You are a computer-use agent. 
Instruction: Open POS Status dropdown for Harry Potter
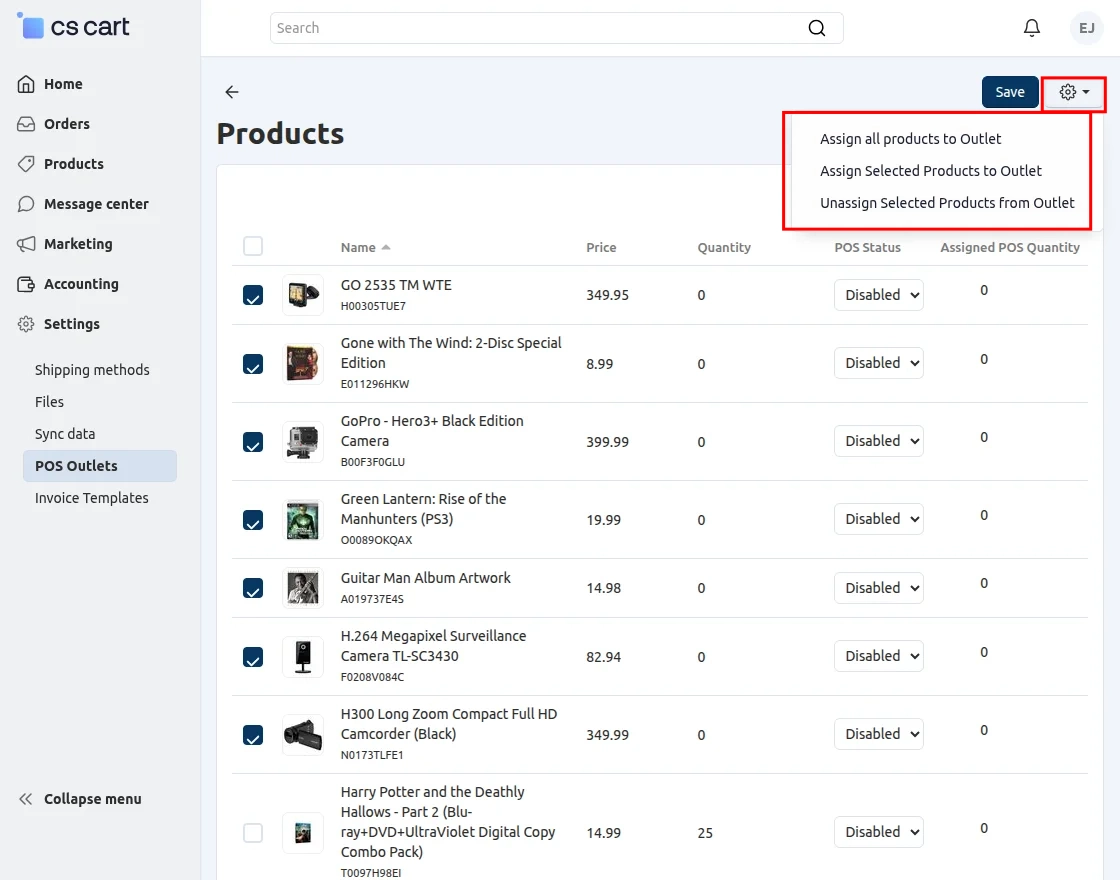[879, 832]
